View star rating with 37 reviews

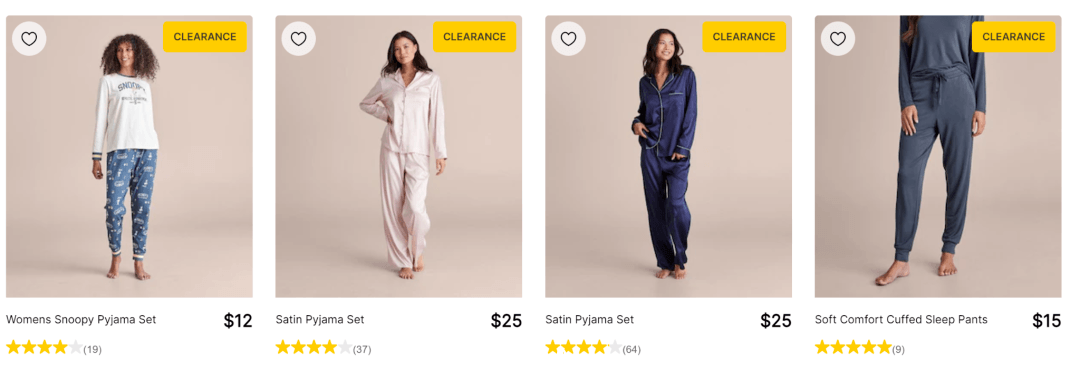click(323, 348)
